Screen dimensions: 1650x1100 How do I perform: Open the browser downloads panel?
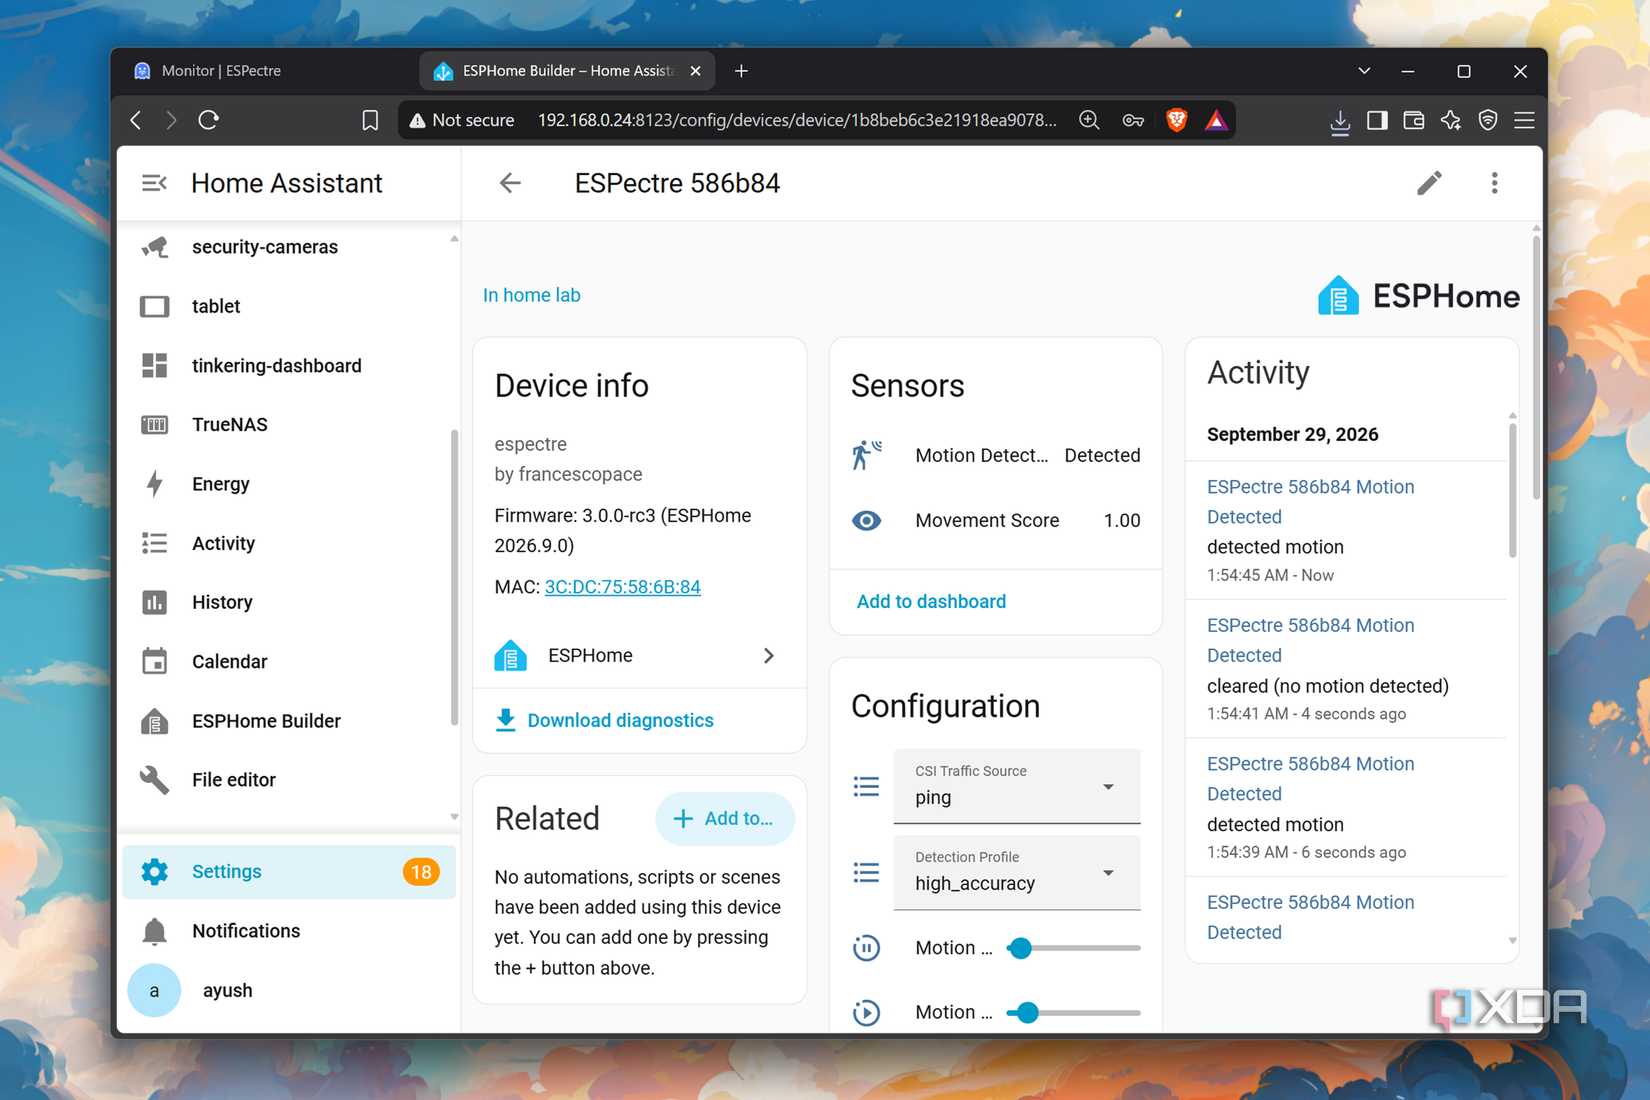1340,121
